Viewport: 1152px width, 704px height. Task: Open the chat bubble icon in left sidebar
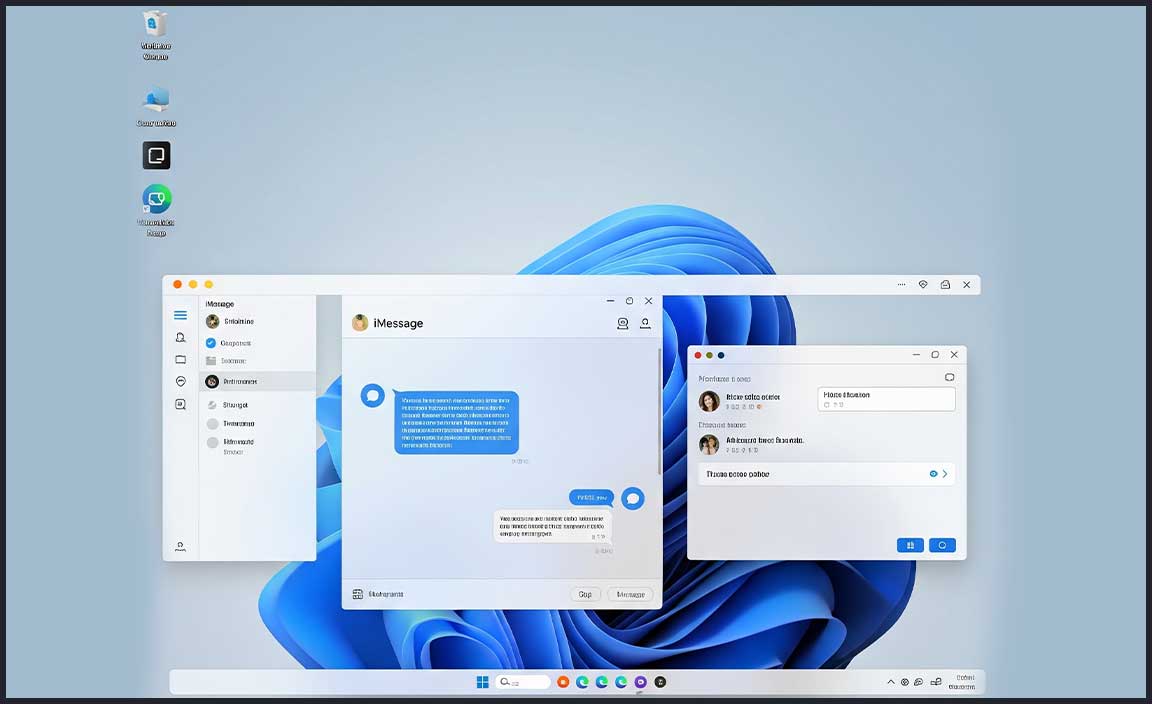tap(180, 382)
